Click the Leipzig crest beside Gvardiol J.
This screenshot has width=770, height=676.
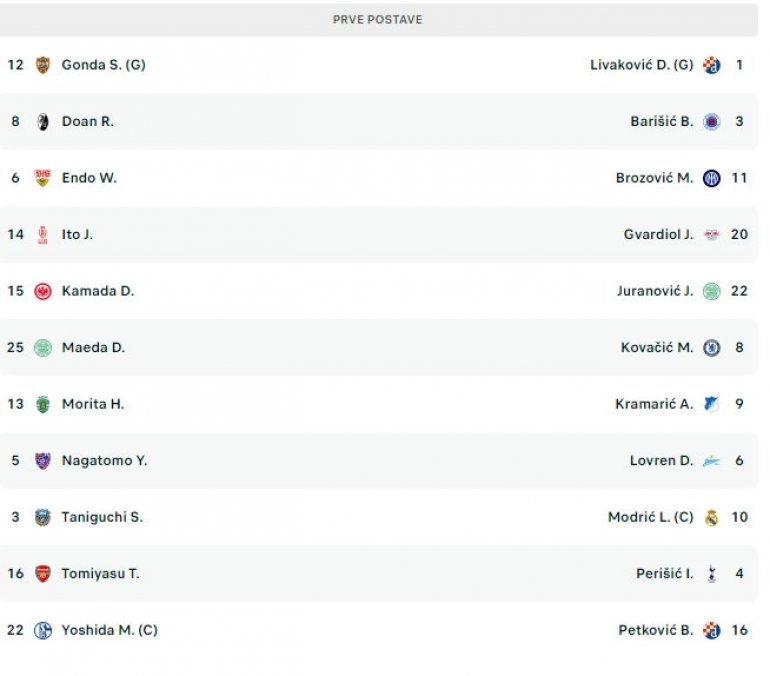click(x=711, y=235)
